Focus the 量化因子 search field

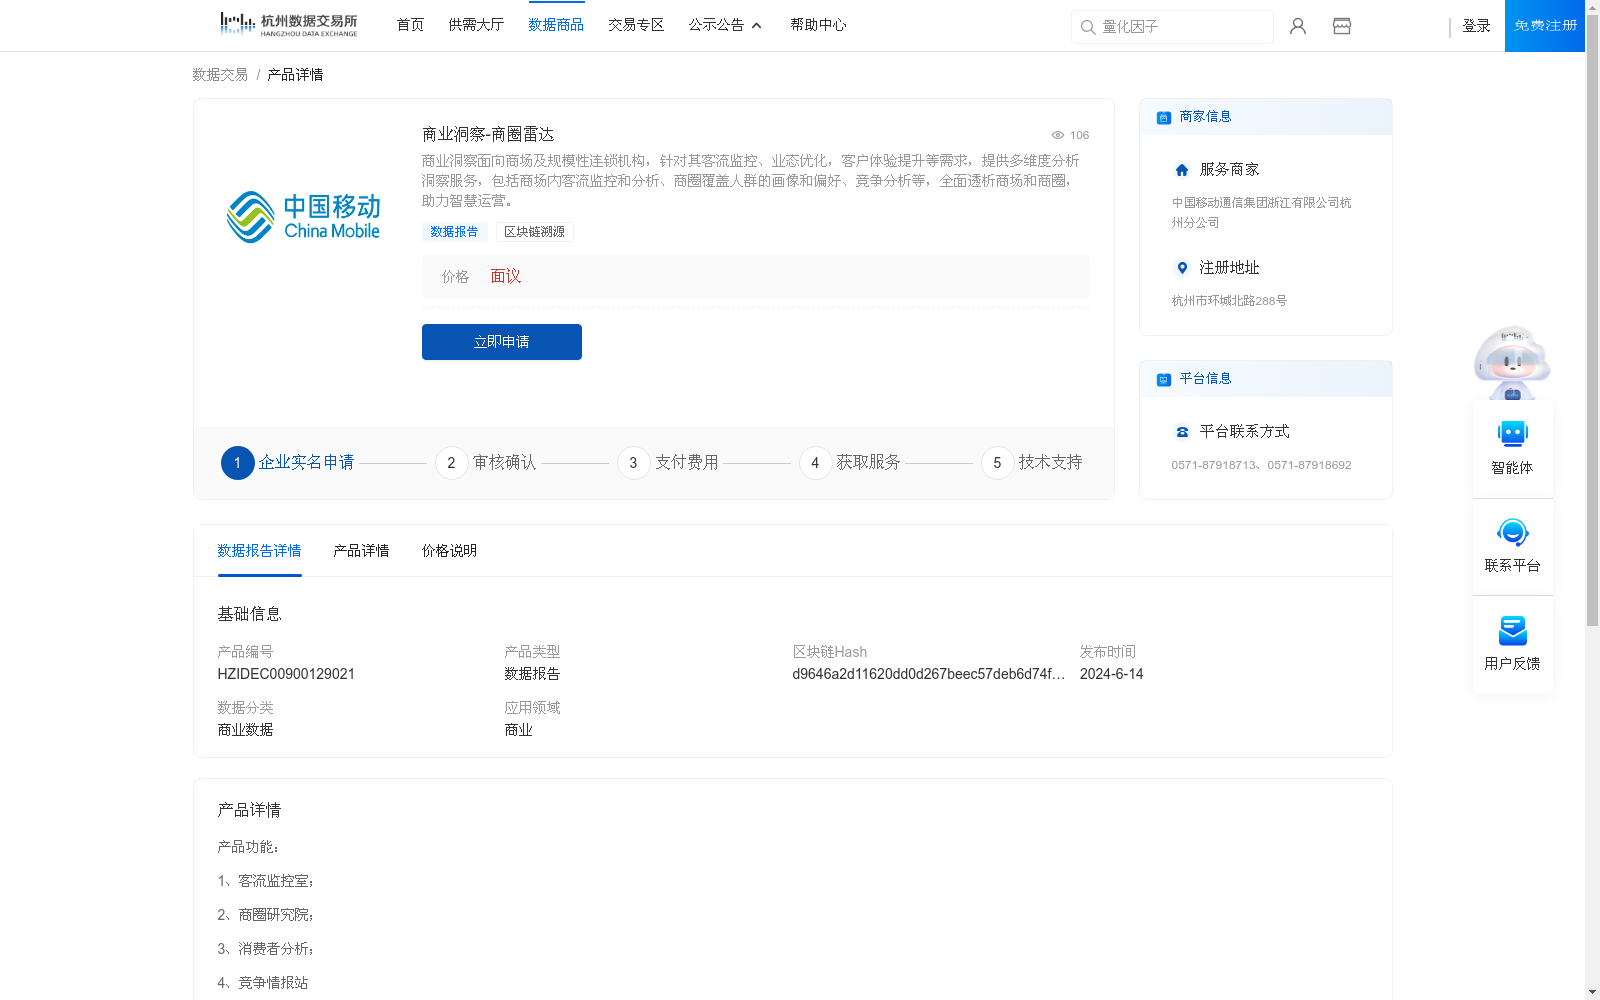[1172, 27]
